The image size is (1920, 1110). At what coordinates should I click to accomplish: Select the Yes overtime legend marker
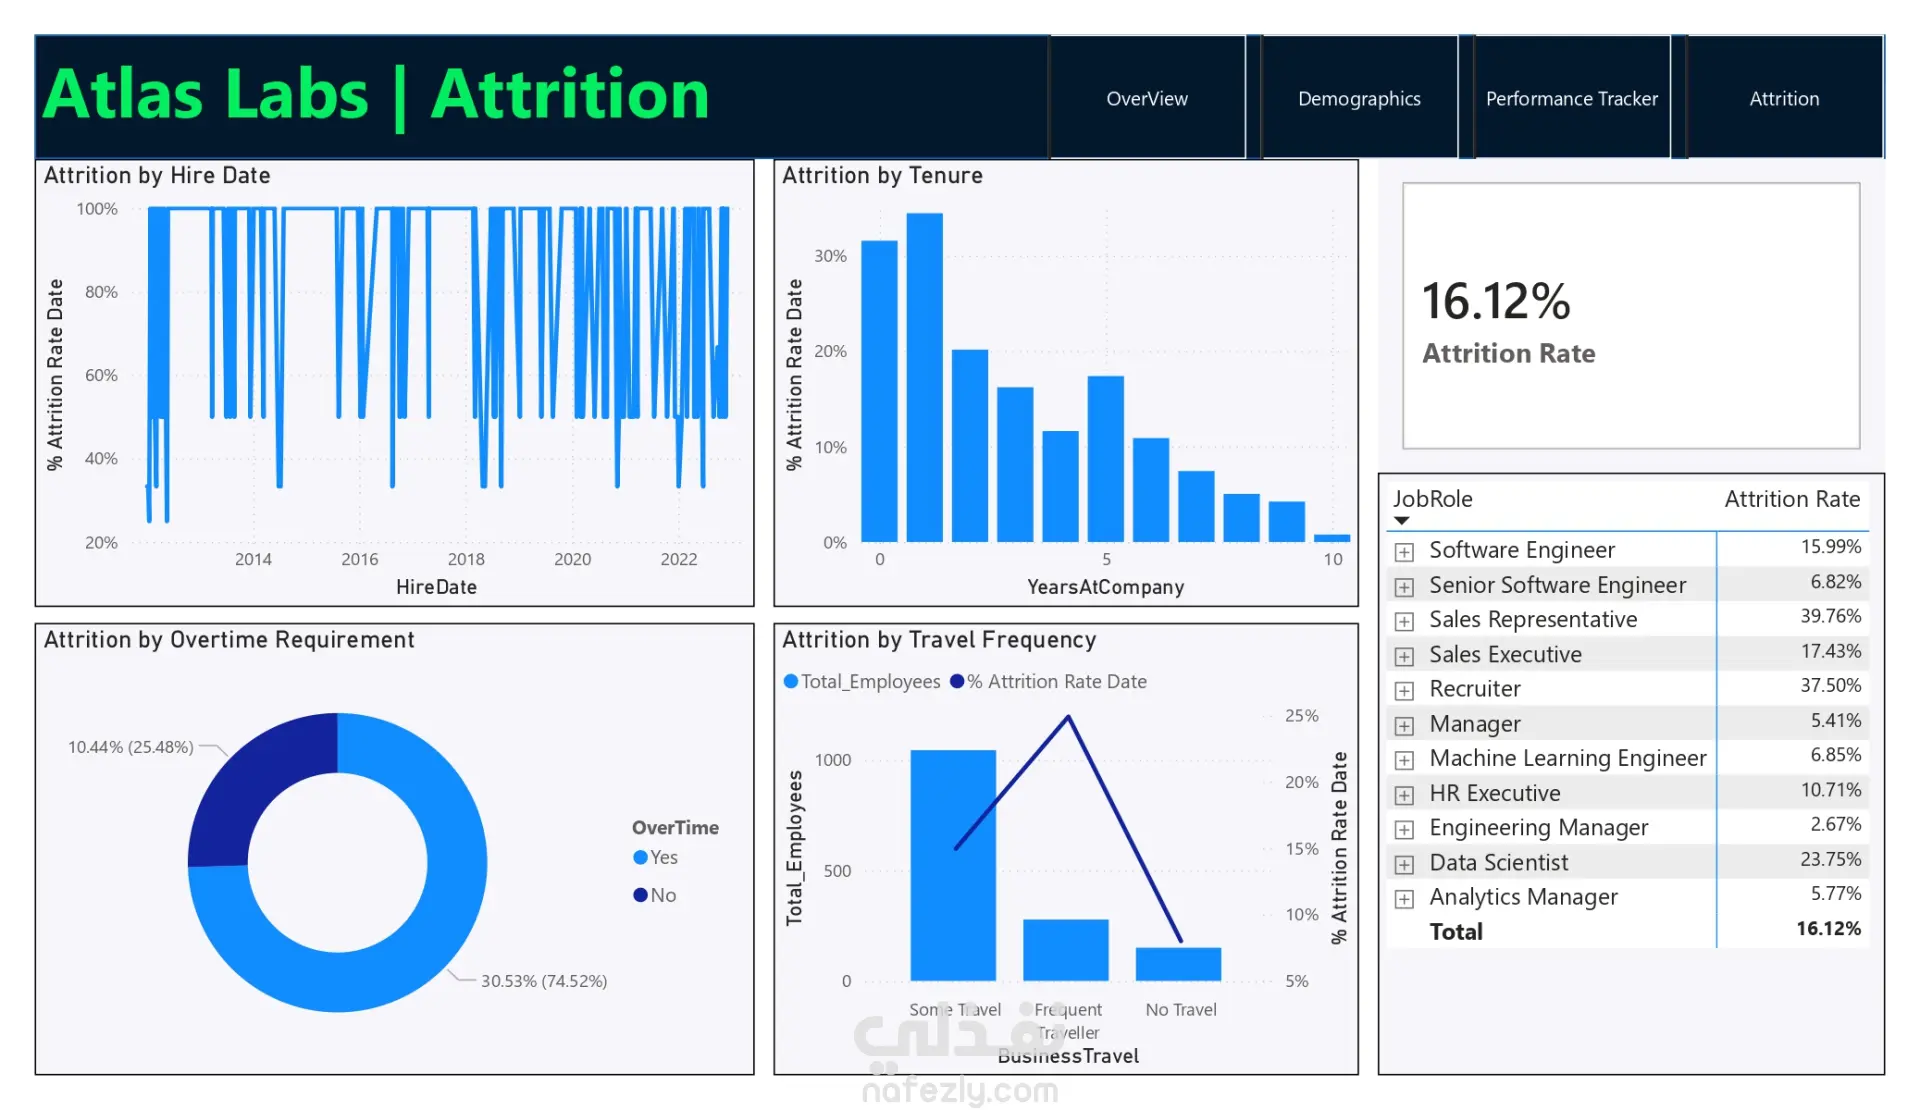[x=640, y=858]
